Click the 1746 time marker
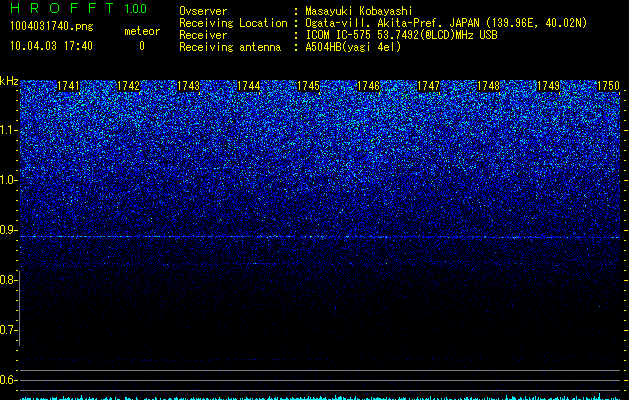The image size is (629, 400). pos(369,86)
